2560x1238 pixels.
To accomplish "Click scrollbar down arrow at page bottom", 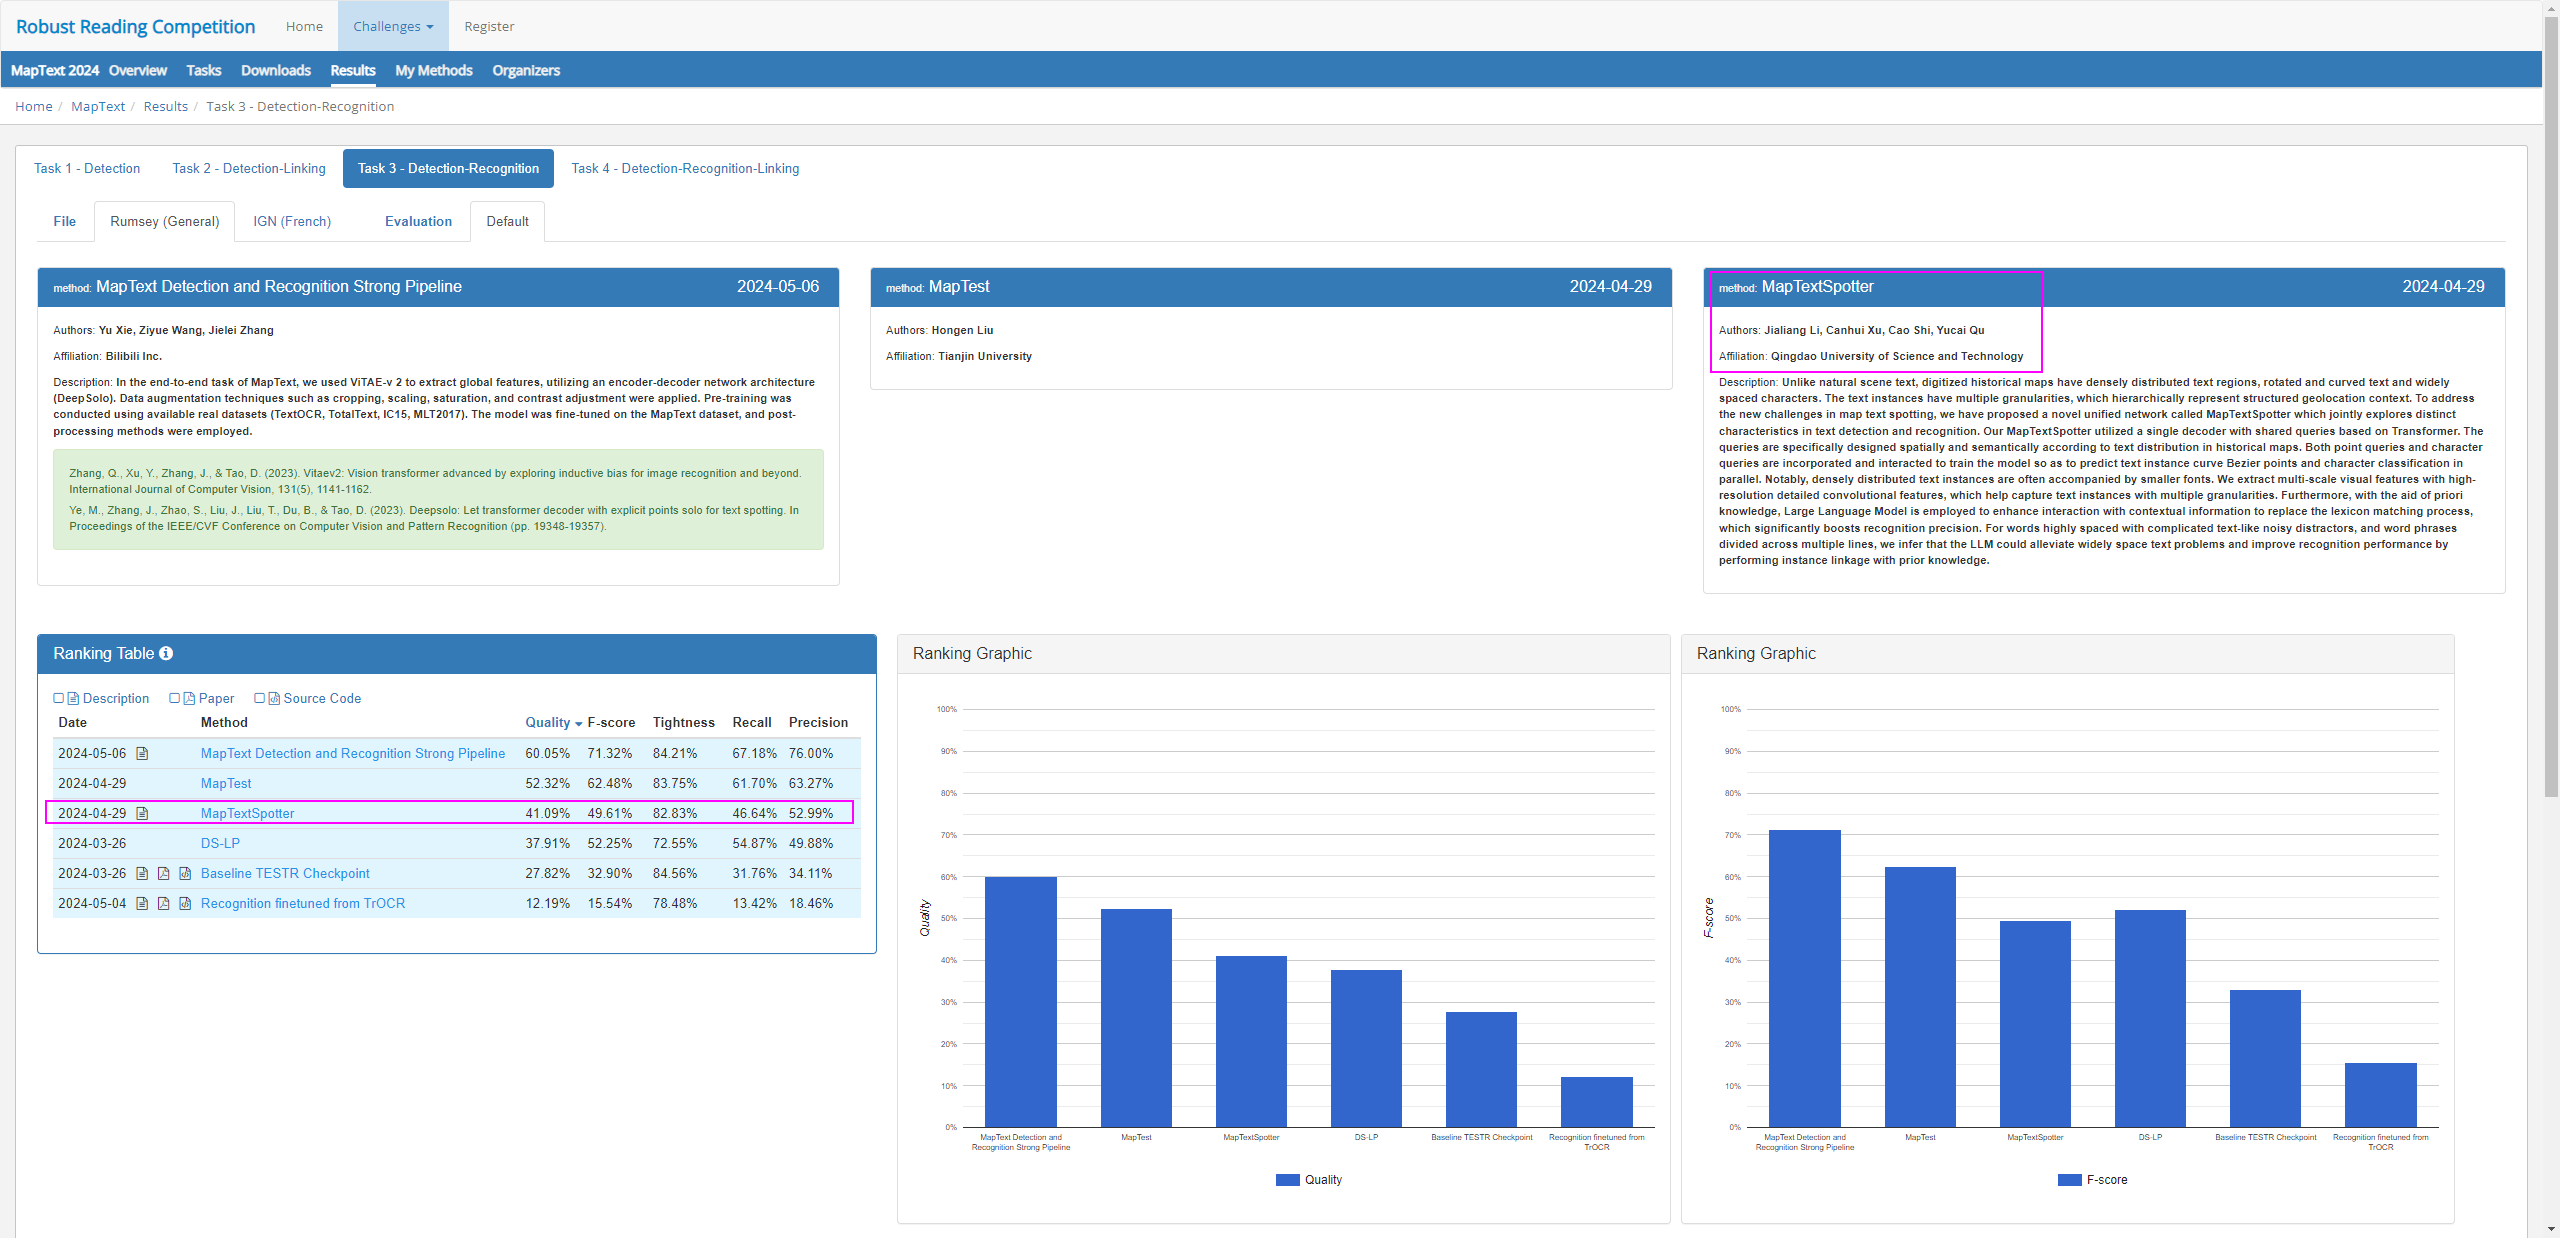I will pyautogui.click(x=2552, y=1228).
